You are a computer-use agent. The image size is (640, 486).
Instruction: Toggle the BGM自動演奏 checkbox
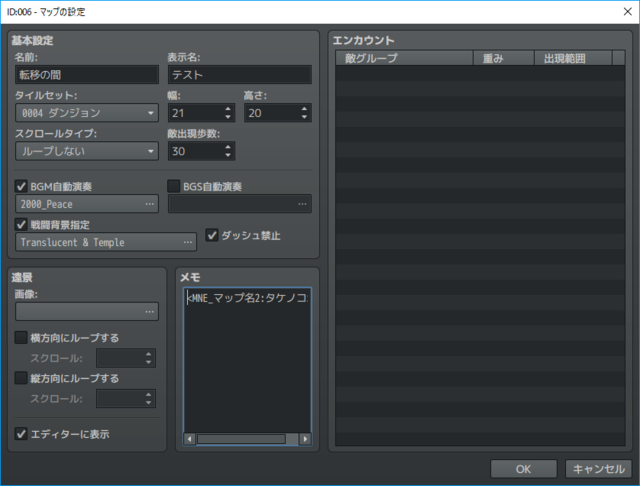(x=21, y=186)
